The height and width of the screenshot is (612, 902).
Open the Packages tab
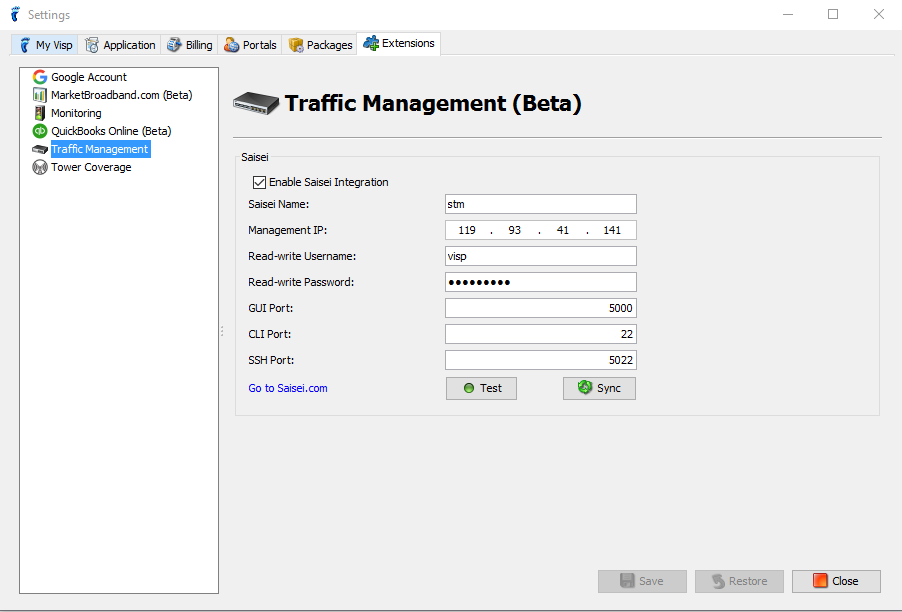pos(320,44)
